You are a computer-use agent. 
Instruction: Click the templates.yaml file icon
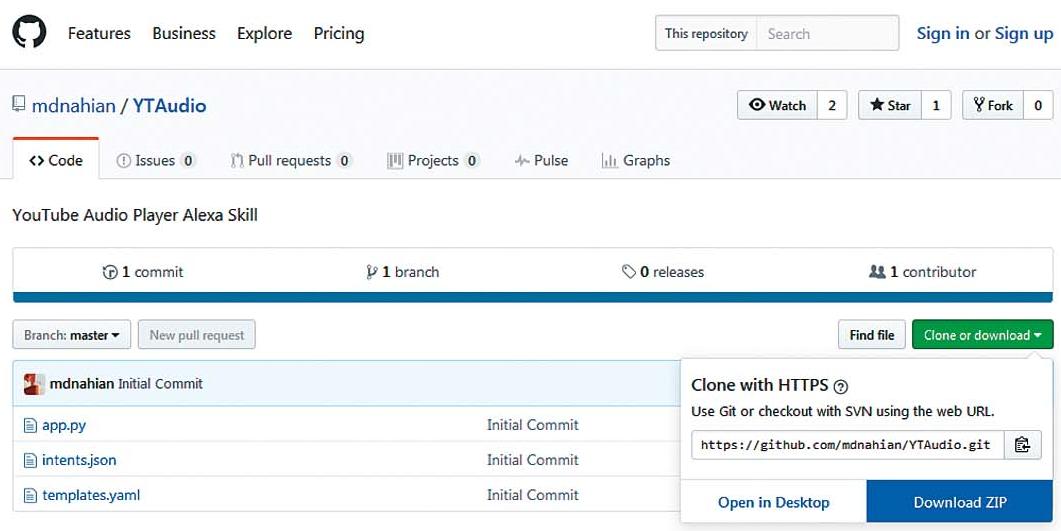pos(29,495)
